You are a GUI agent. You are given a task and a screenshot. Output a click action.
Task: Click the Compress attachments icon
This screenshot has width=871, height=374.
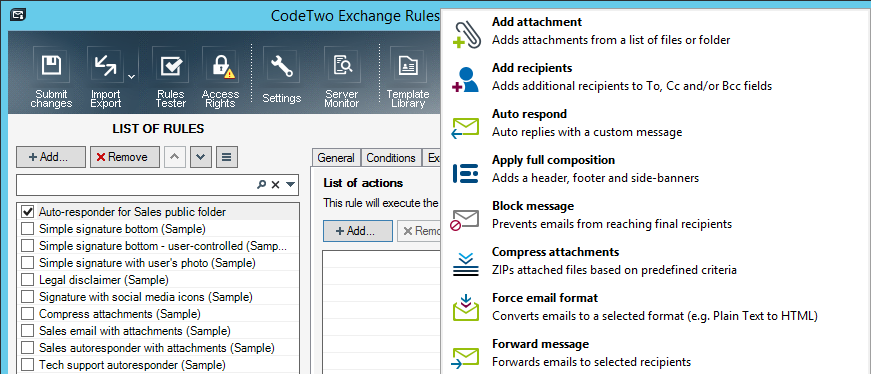(x=465, y=265)
